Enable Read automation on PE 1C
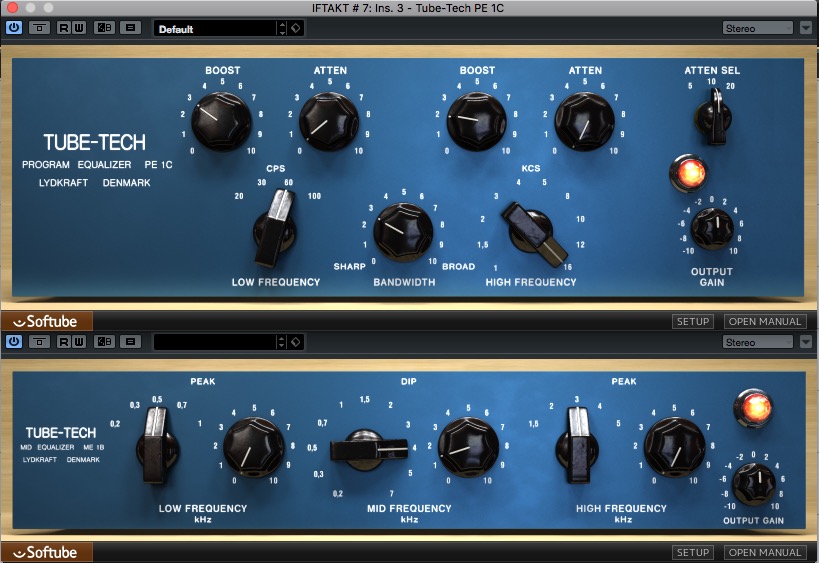The height and width of the screenshot is (563, 819). point(63,28)
